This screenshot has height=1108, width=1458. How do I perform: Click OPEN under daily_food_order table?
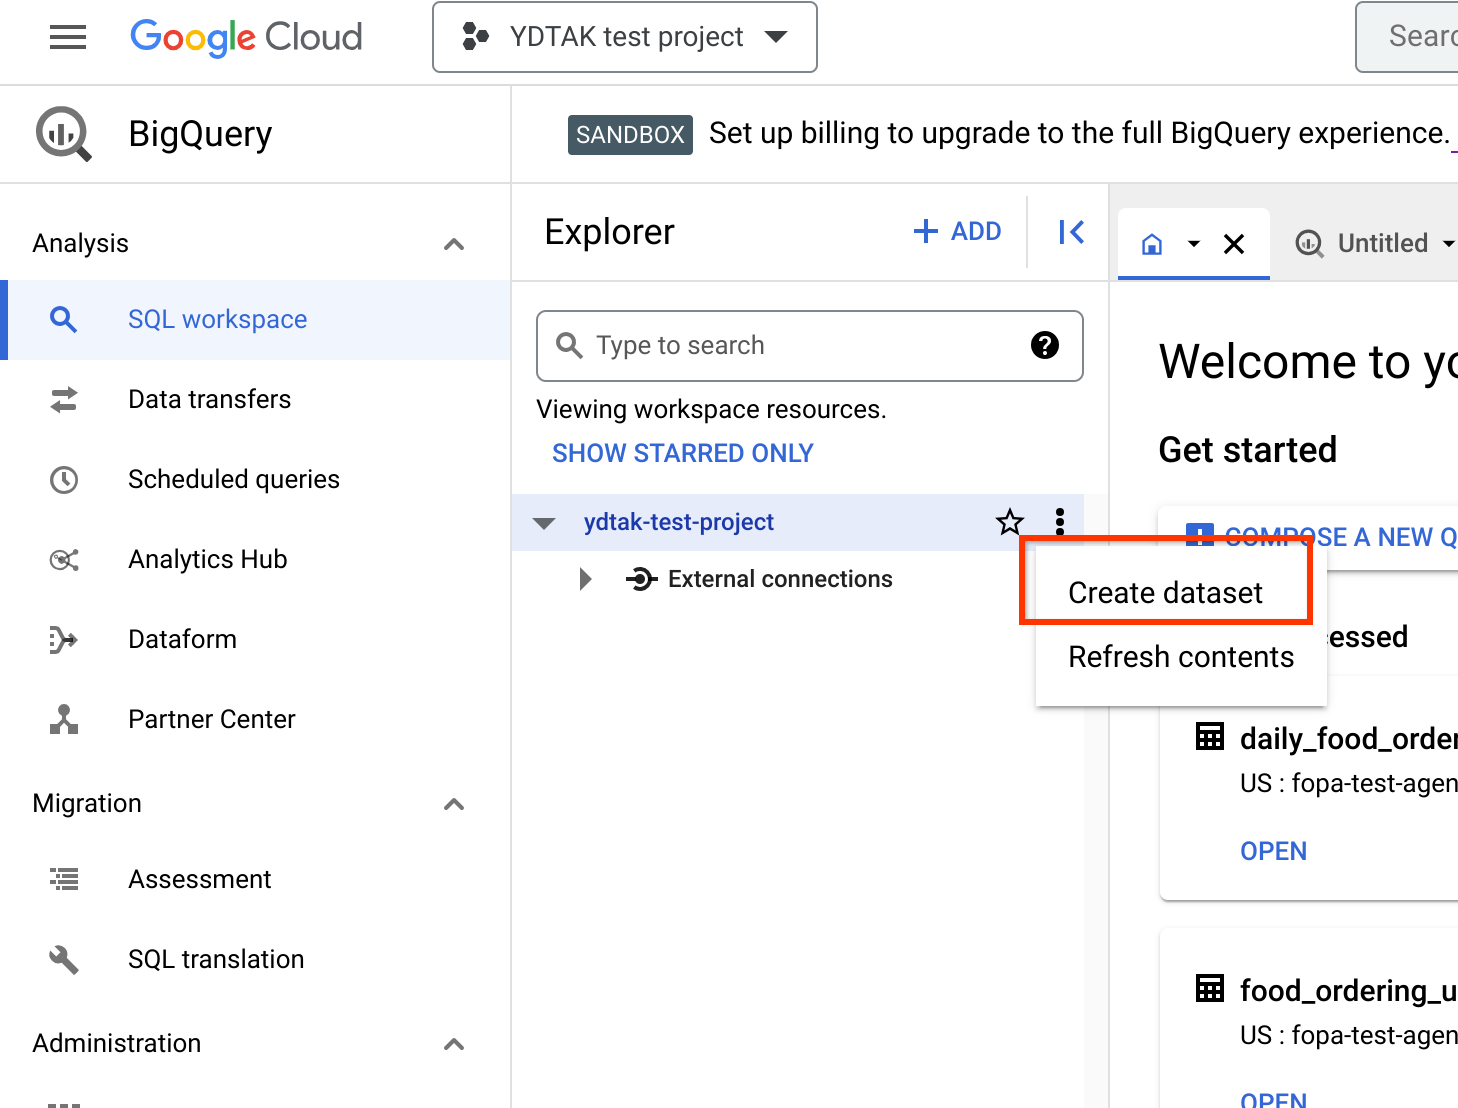coord(1273,851)
